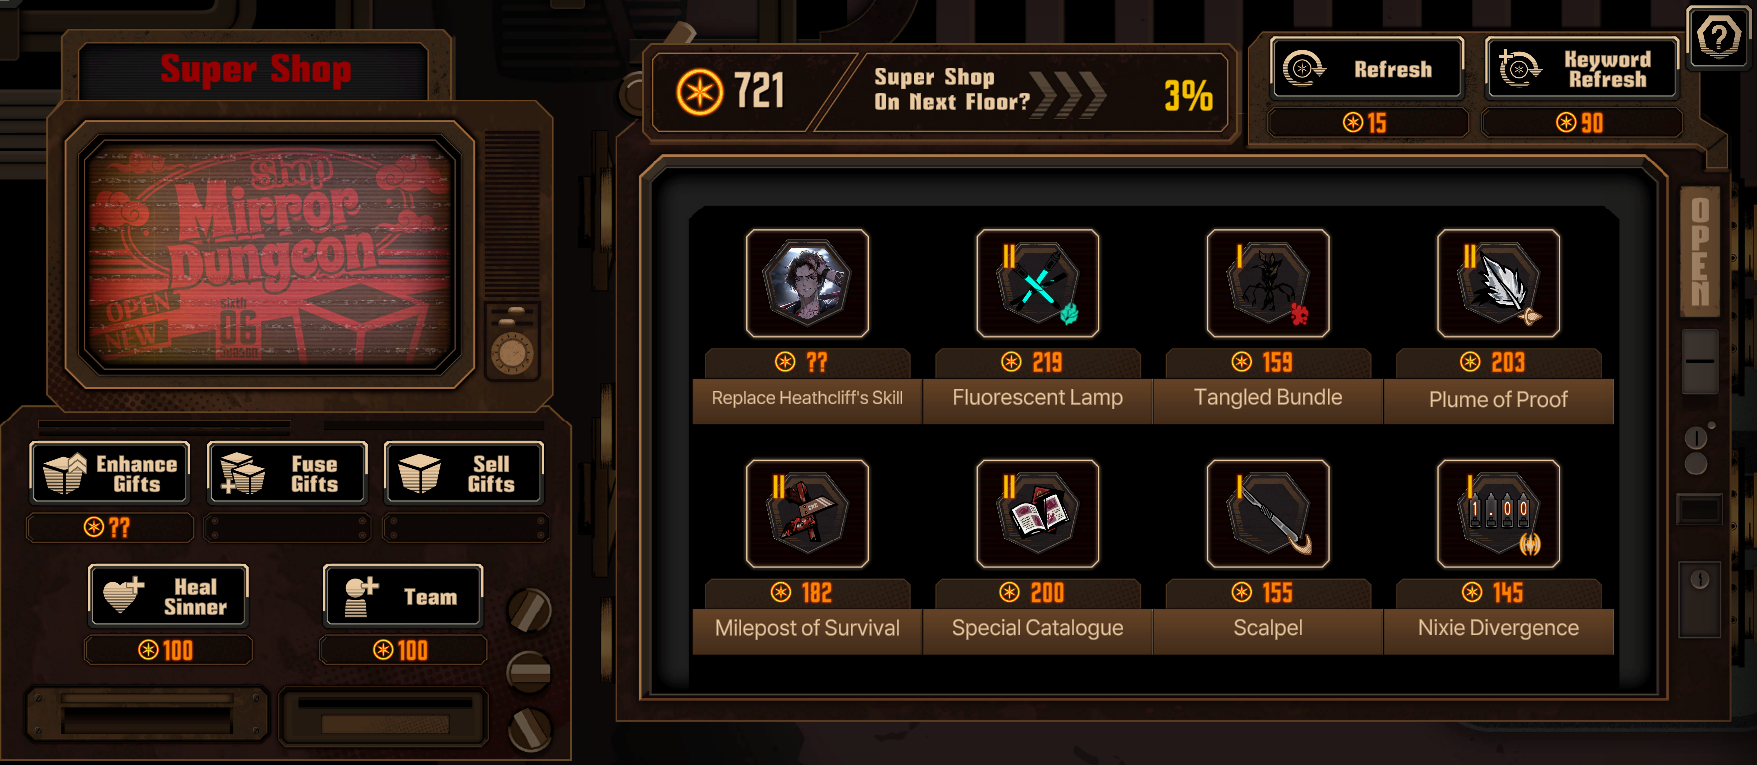This screenshot has height=765, width=1757.
Task: Choose the Scalpel gift icon
Action: 1268,514
